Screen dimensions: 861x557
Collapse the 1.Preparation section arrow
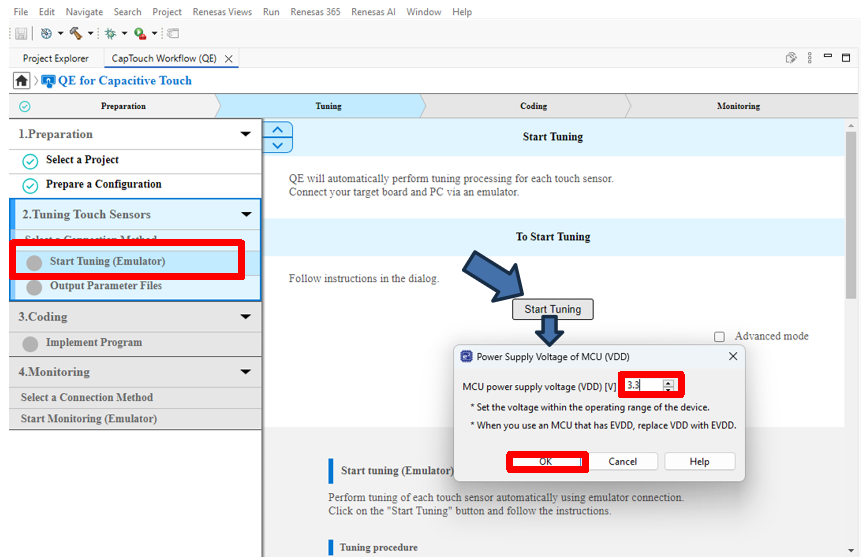click(245, 134)
